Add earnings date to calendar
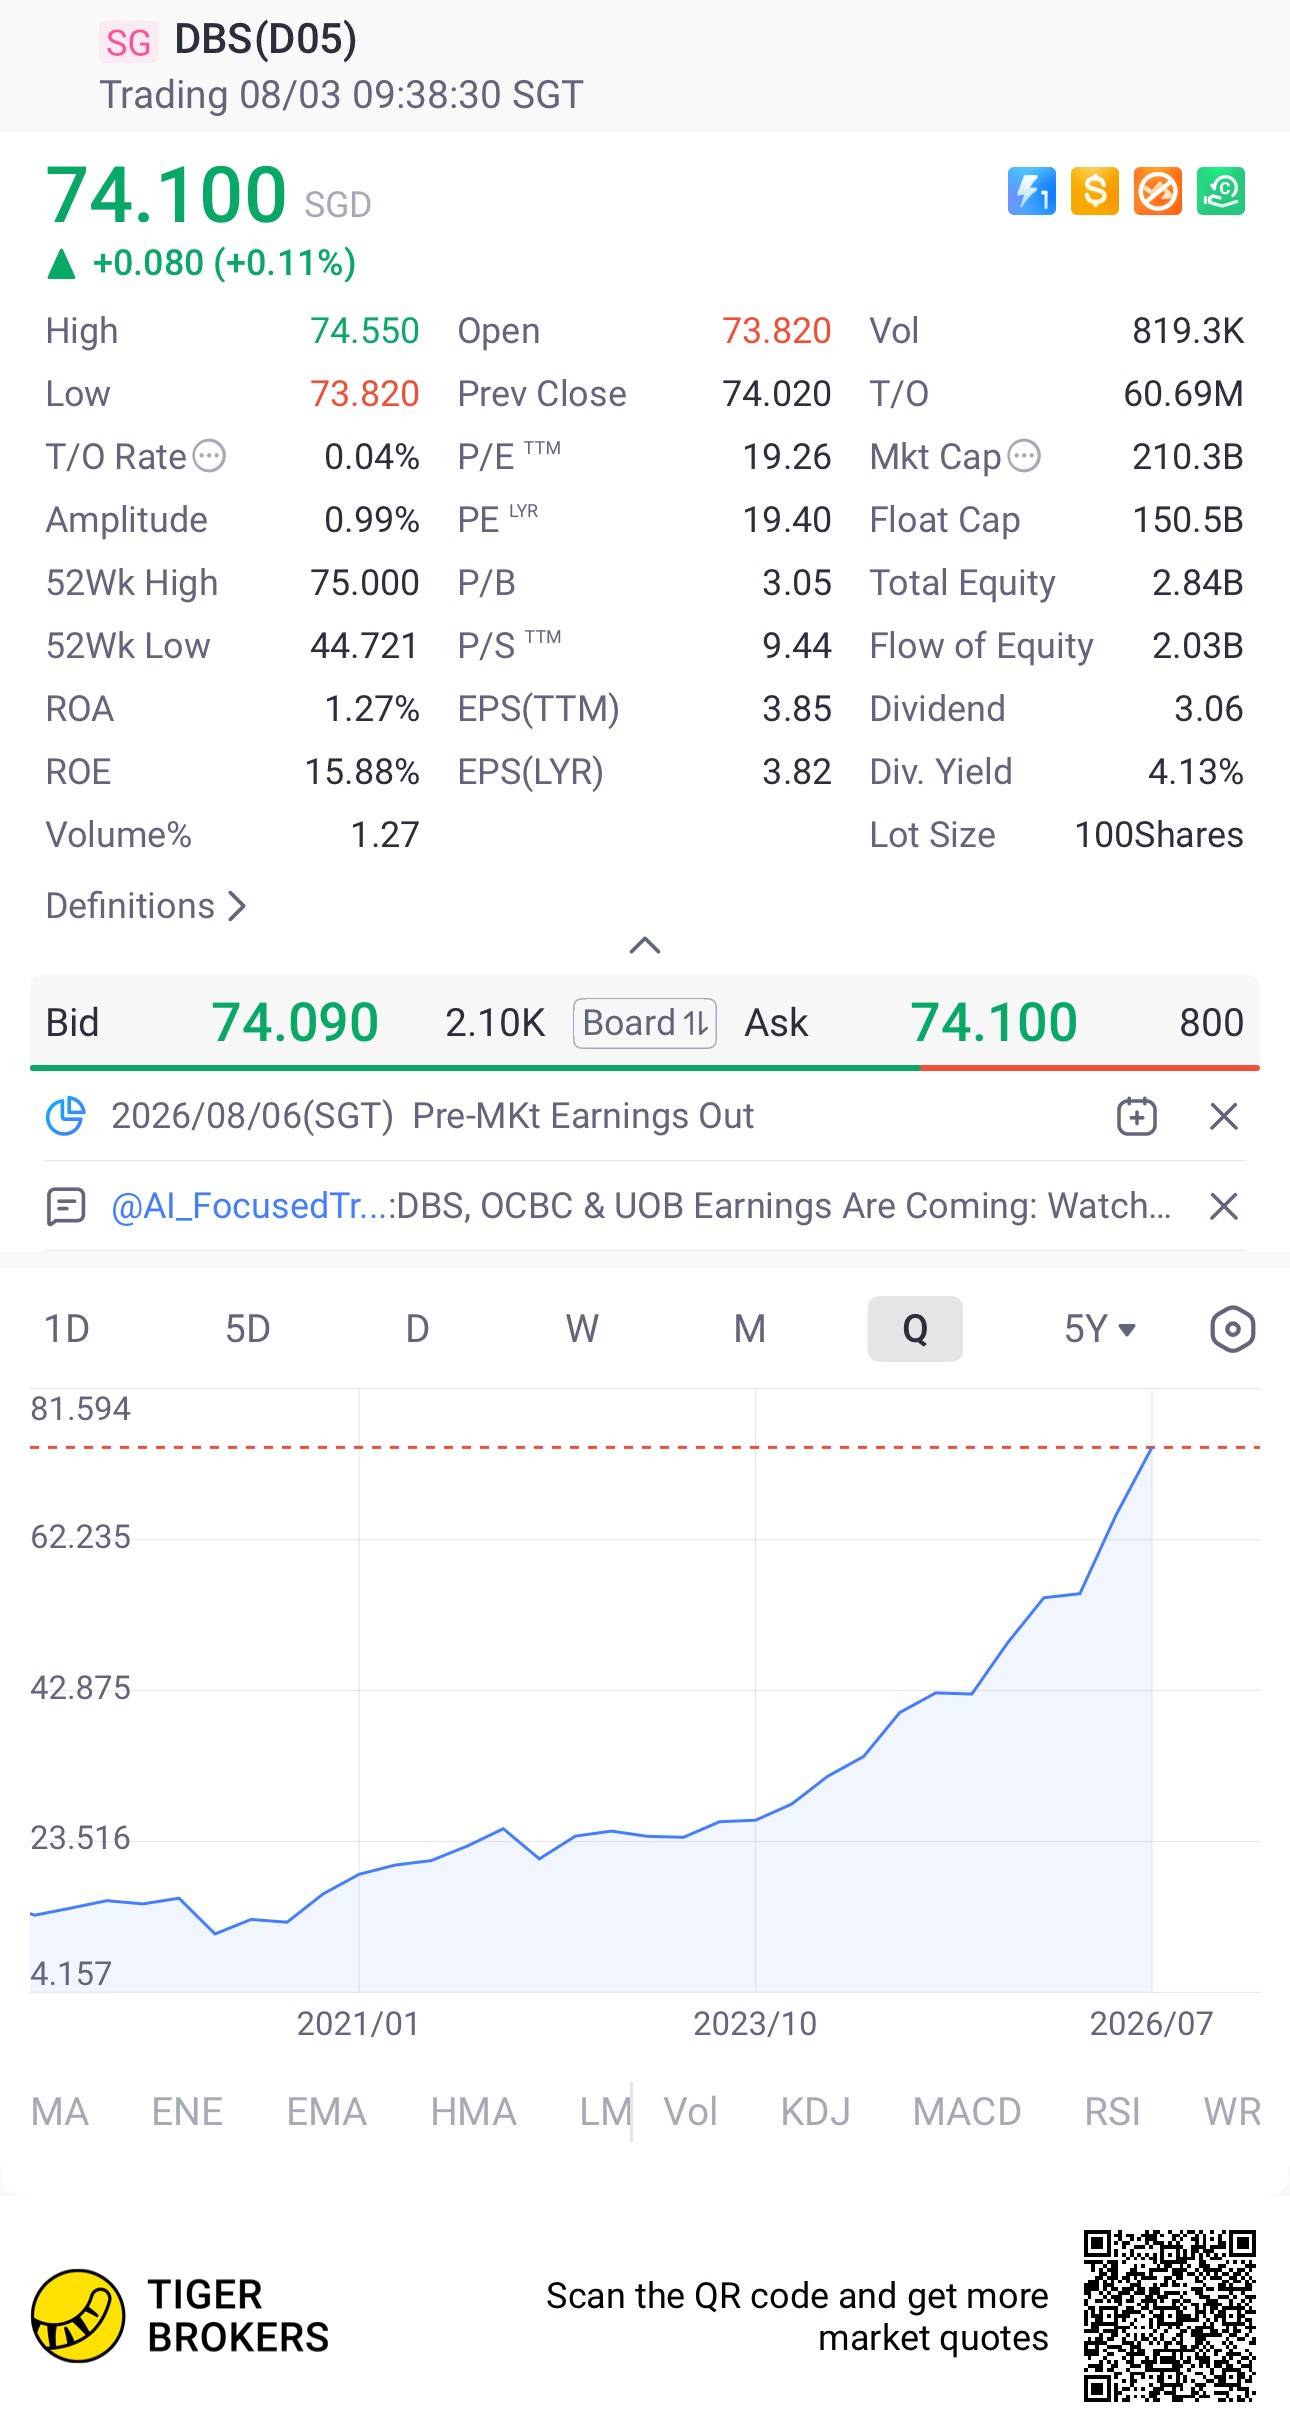The height and width of the screenshot is (2436, 1290). click(x=1137, y=1116)
